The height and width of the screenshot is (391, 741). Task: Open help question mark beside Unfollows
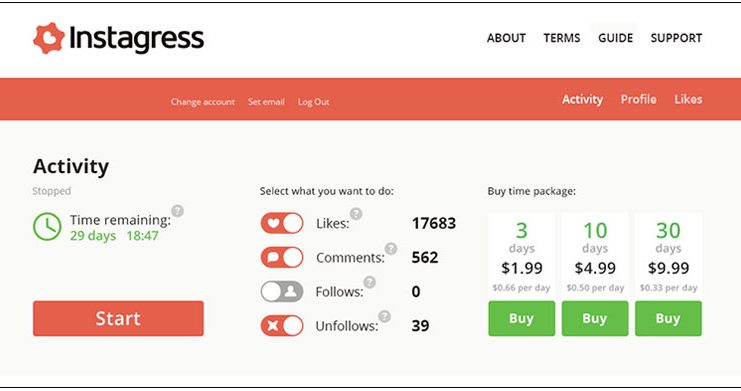(x=385, y=316)
